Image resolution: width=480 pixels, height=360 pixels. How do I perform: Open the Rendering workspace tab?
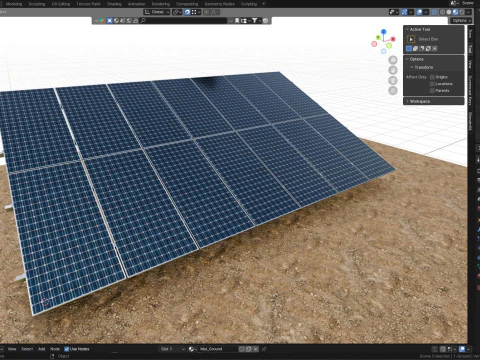[x=161, y=4]
